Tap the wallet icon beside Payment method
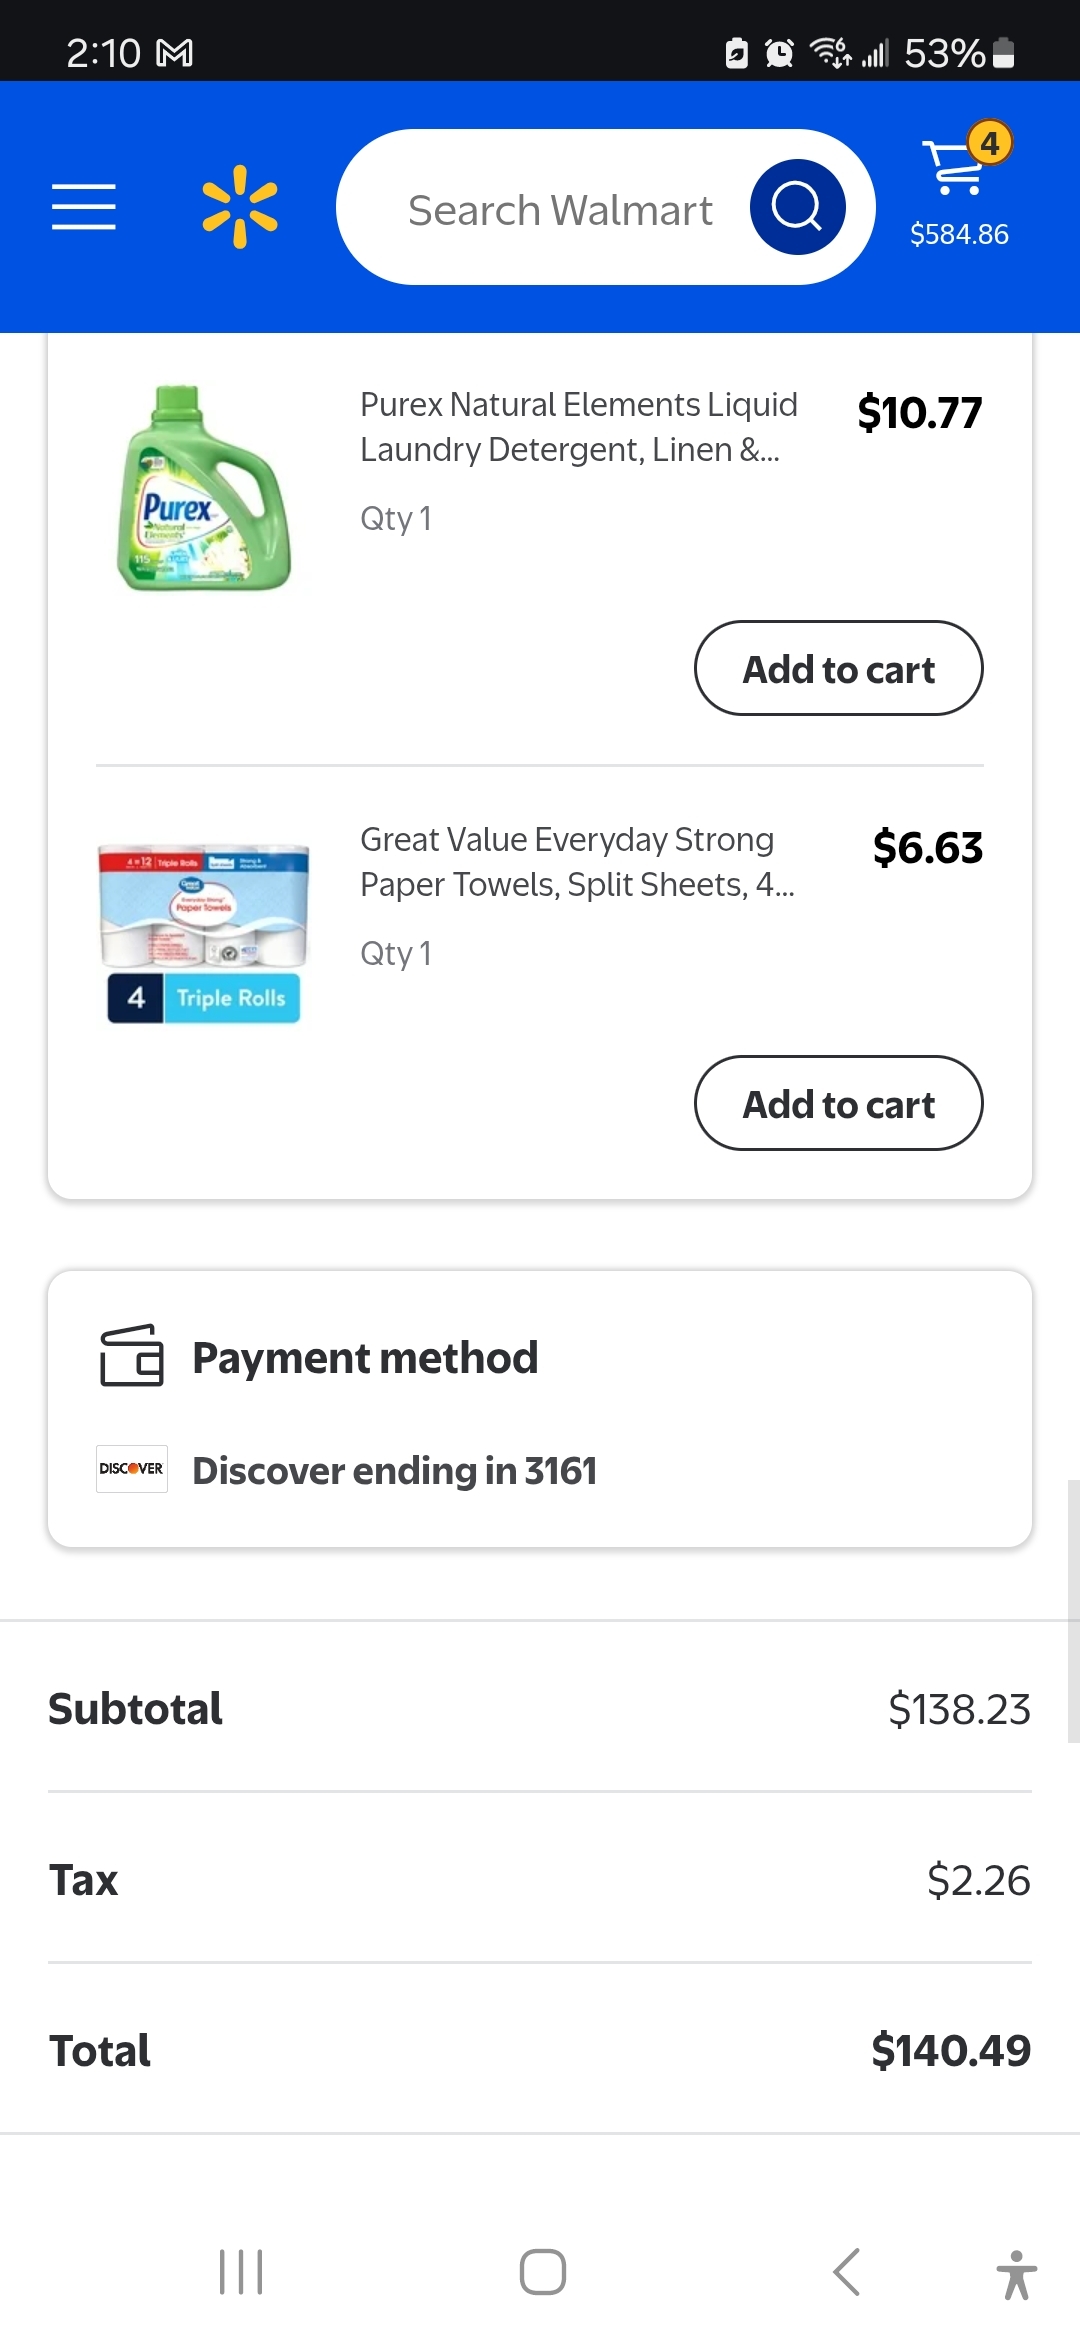This screenshot has width=1080, height=2340. tap(132, 1356)
